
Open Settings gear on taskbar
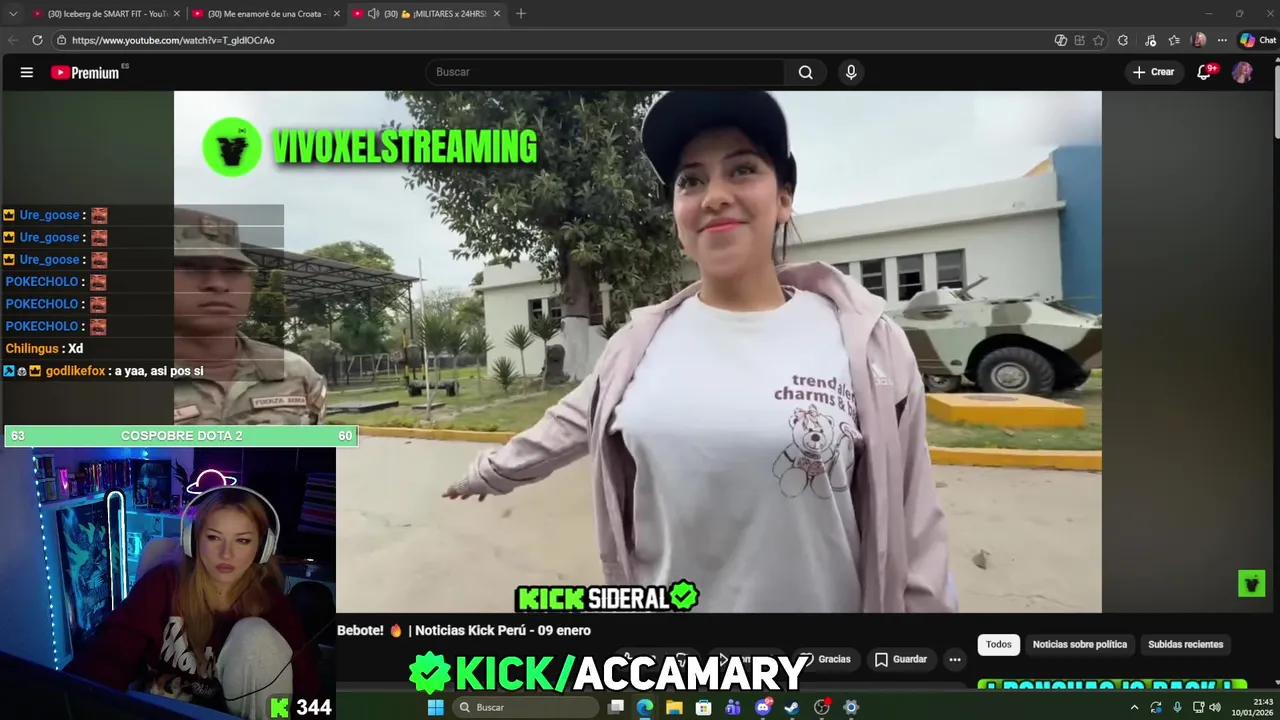(851, 707)
